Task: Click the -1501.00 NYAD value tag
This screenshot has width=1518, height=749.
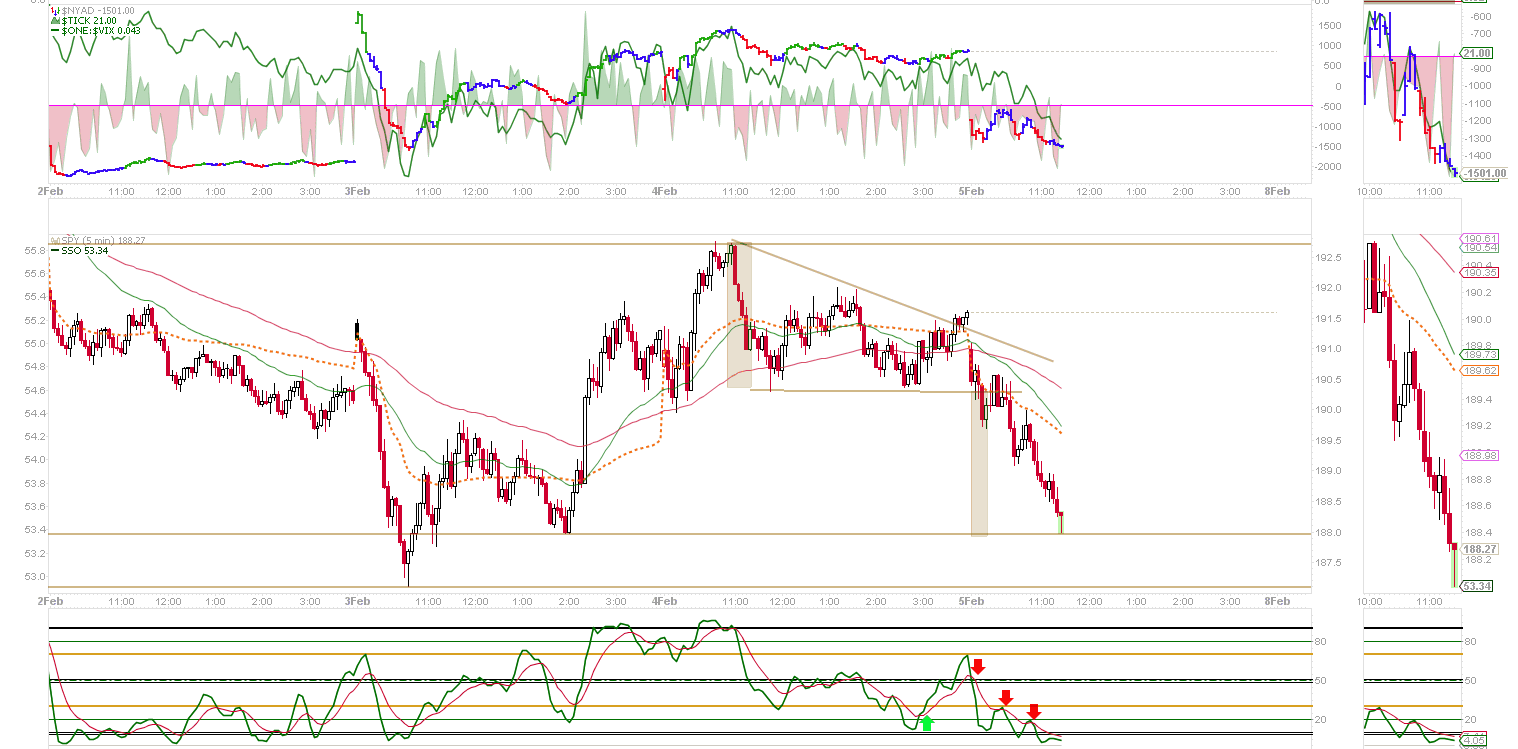Action: pyautogui.click(x=1482, y=174)
